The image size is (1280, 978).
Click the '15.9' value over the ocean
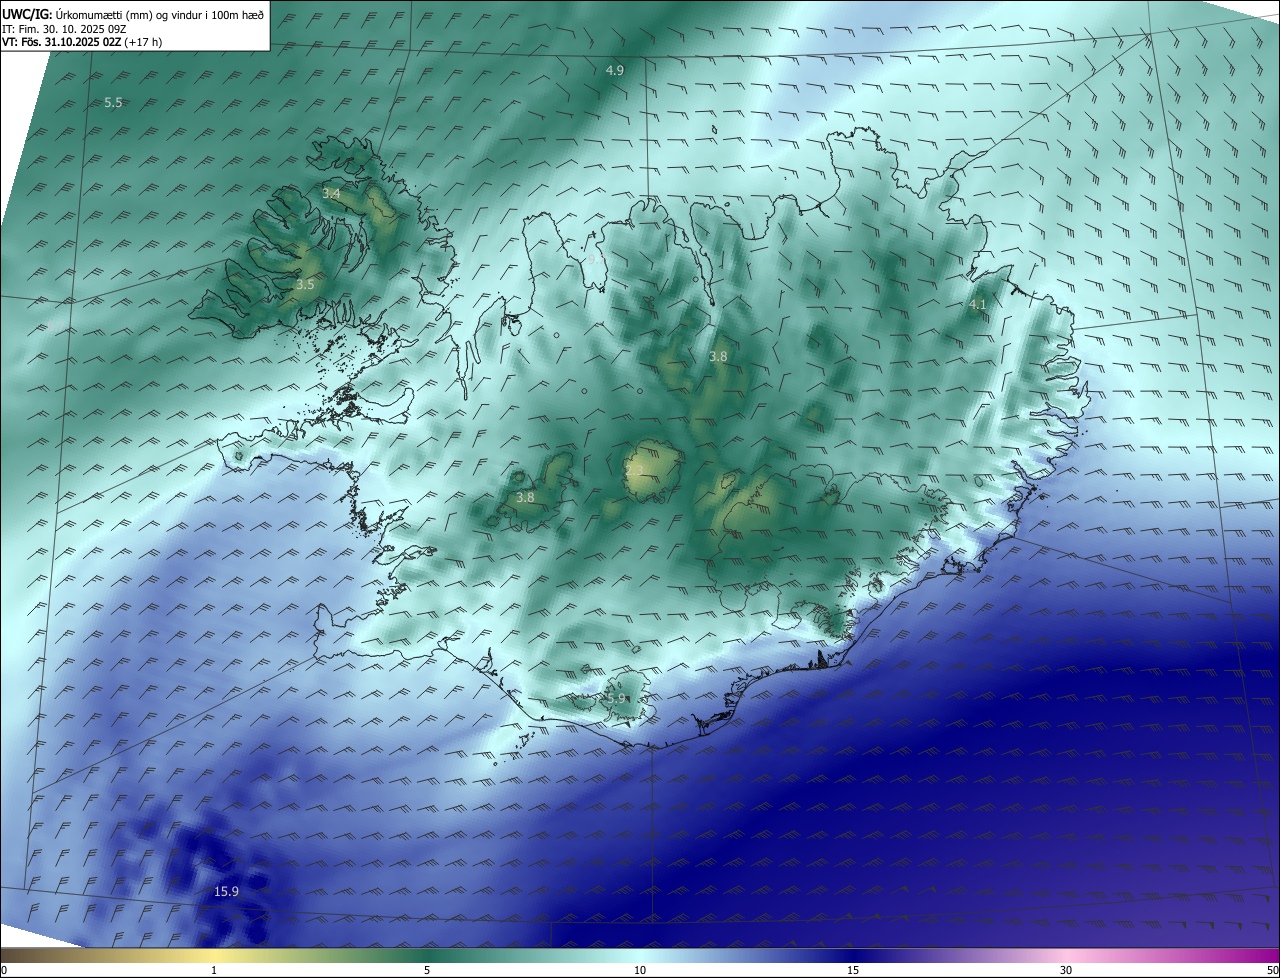click(x=227, y=892)
